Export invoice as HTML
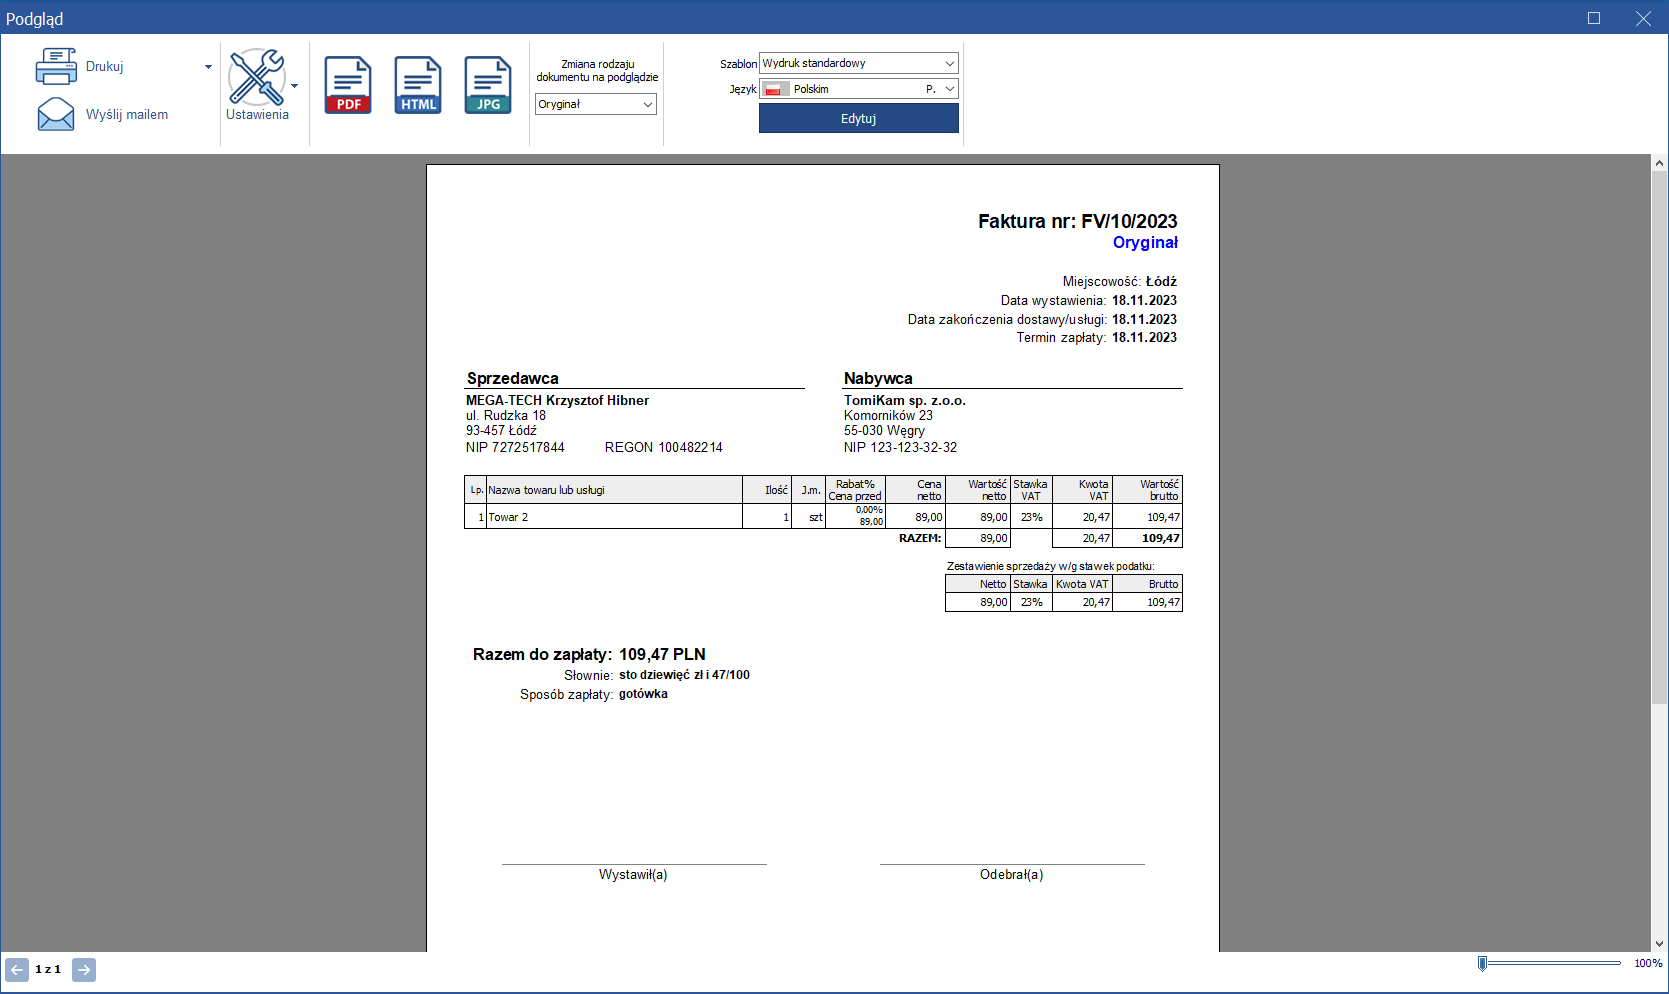This screenshot has width=1669, height=994. (x=418, y=85)
